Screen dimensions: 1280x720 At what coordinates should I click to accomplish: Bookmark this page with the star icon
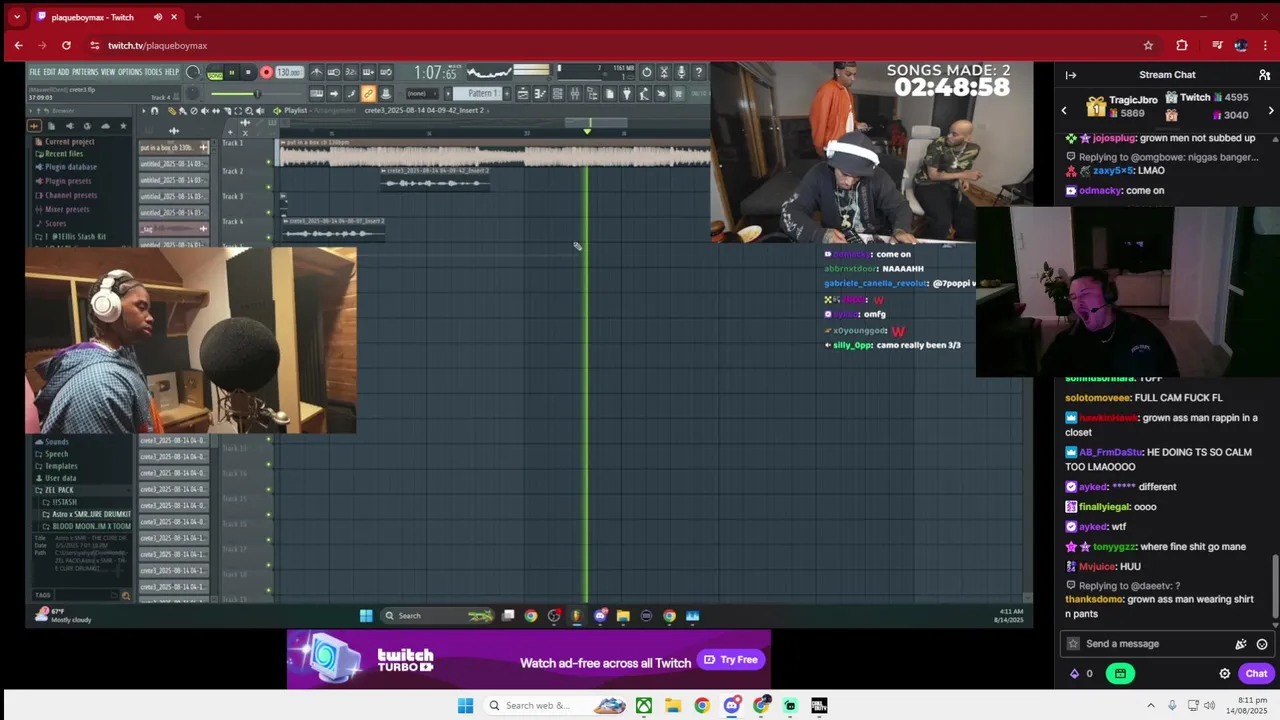click(x=1148, y=45)
